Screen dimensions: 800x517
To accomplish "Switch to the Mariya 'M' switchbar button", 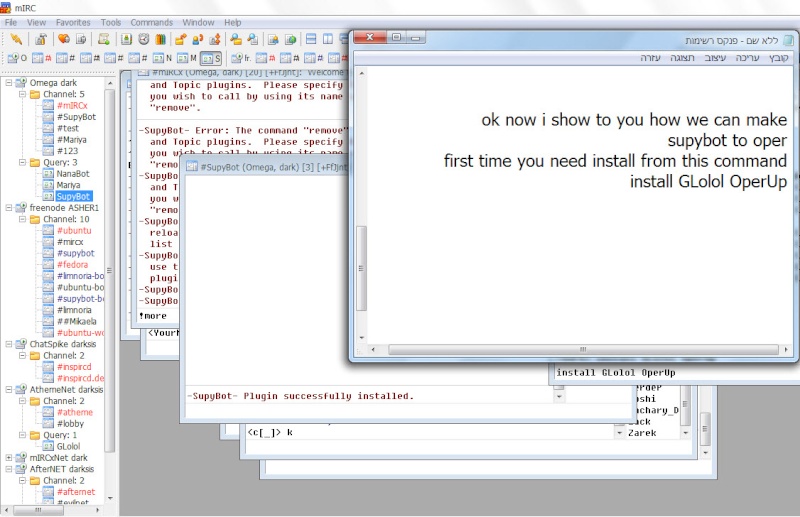I will click(x=187, y=58).
